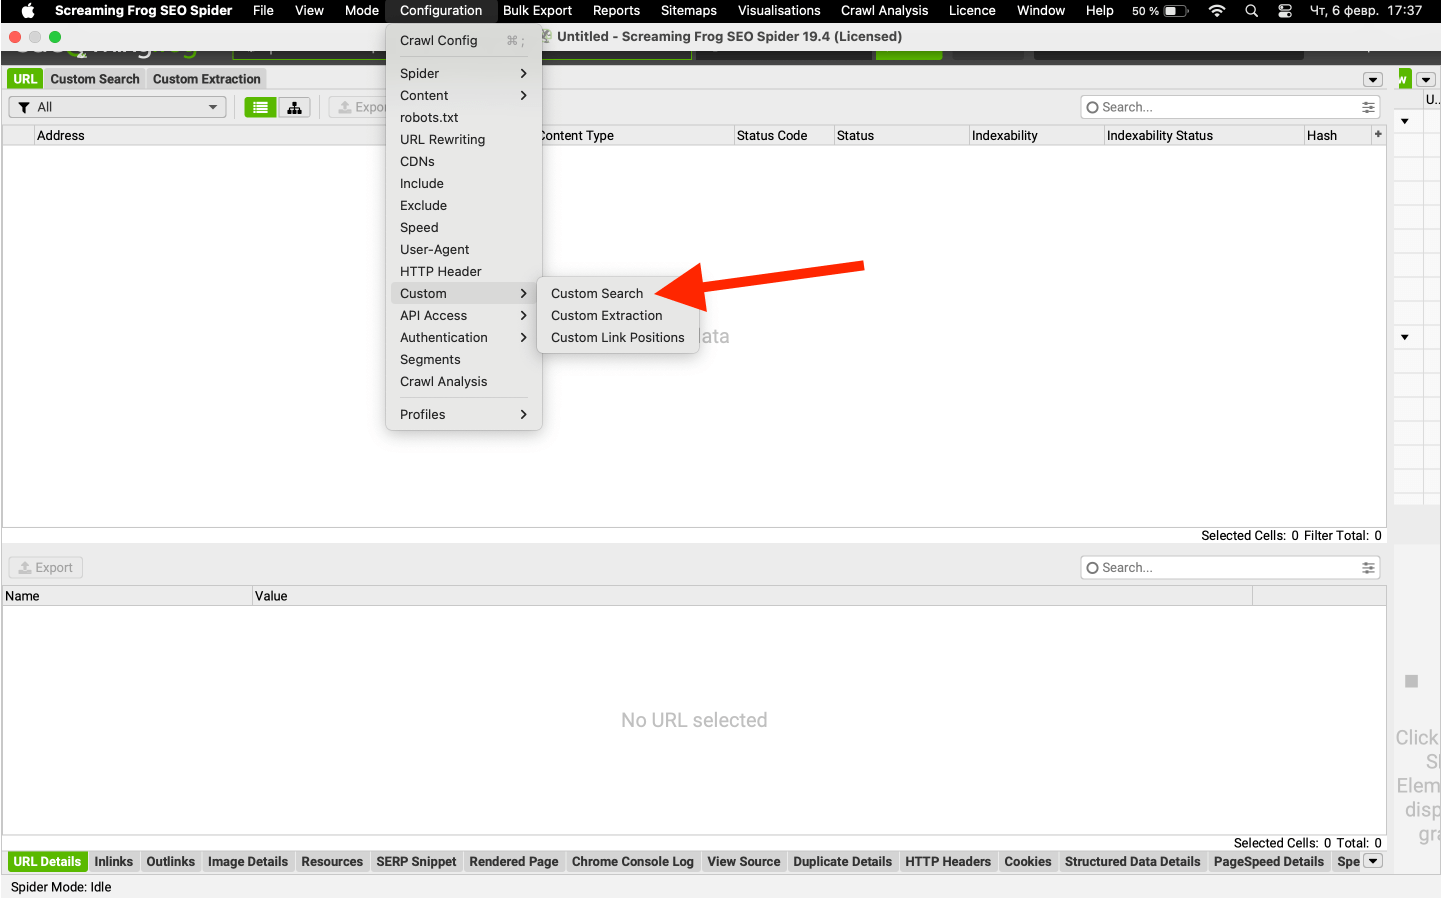1441x898 pixels.
Task: Switch to the Custom Search tab
Action: pos(95,79)
